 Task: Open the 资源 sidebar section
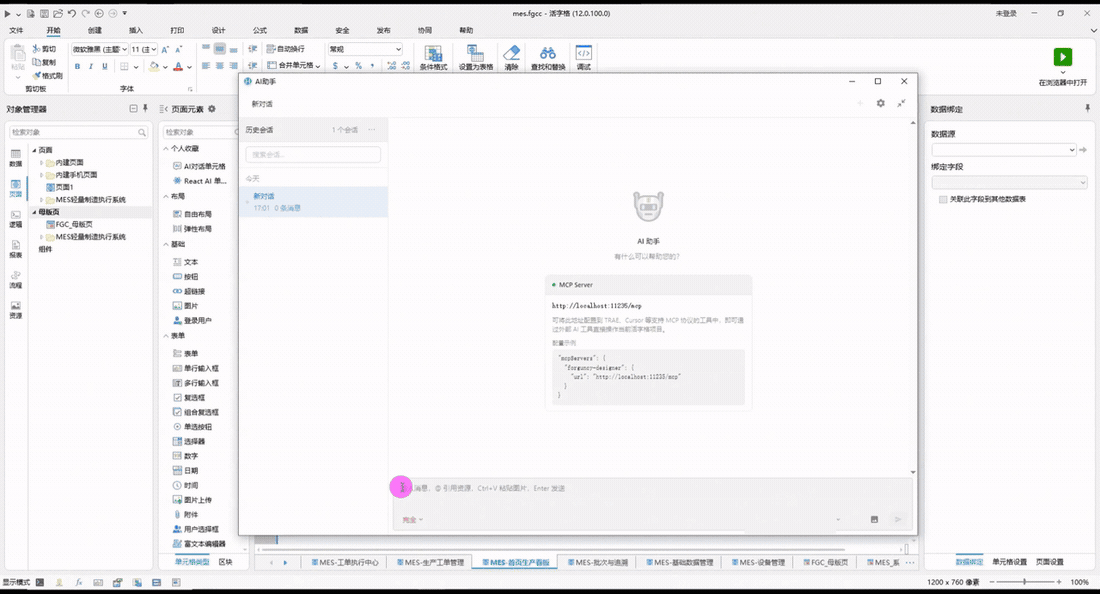pyautogui.click(x=15, y=310)
